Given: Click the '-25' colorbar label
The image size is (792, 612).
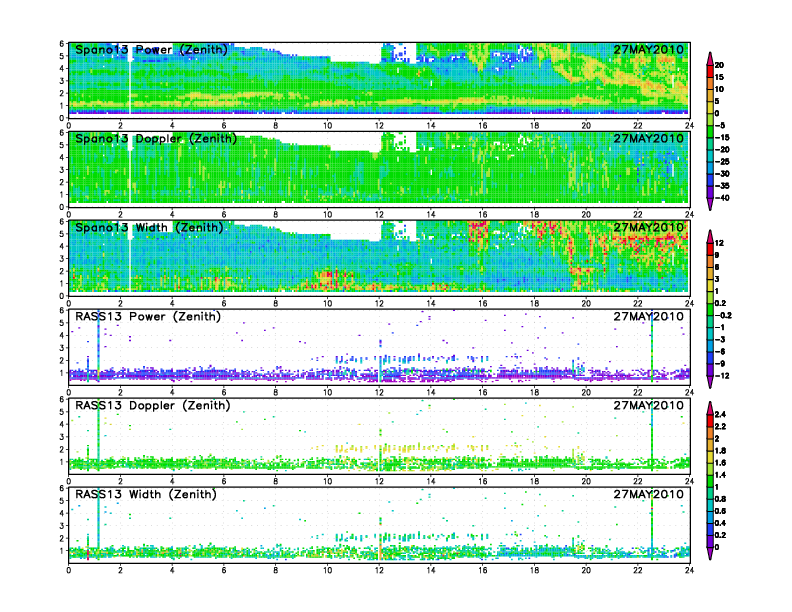Looking at the screenshot, I should click(722, 162).
